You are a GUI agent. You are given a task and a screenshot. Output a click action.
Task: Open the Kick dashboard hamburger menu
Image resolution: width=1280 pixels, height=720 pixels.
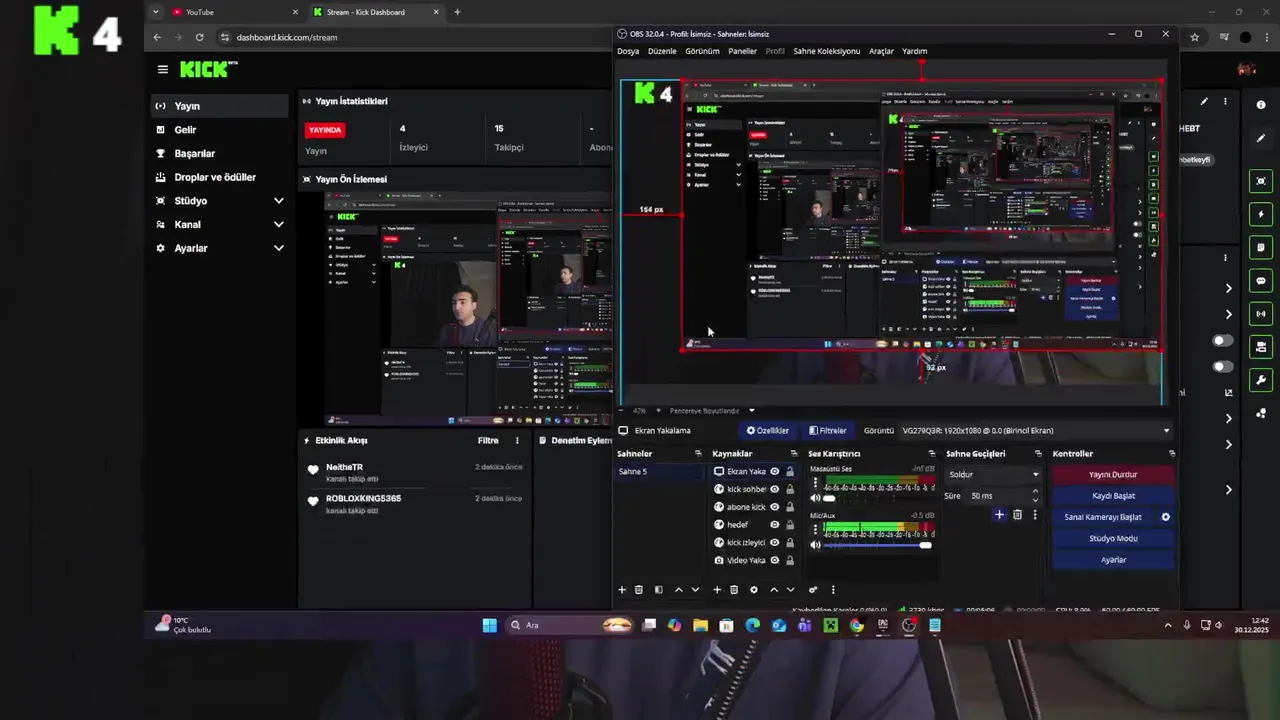coord(162,69)
